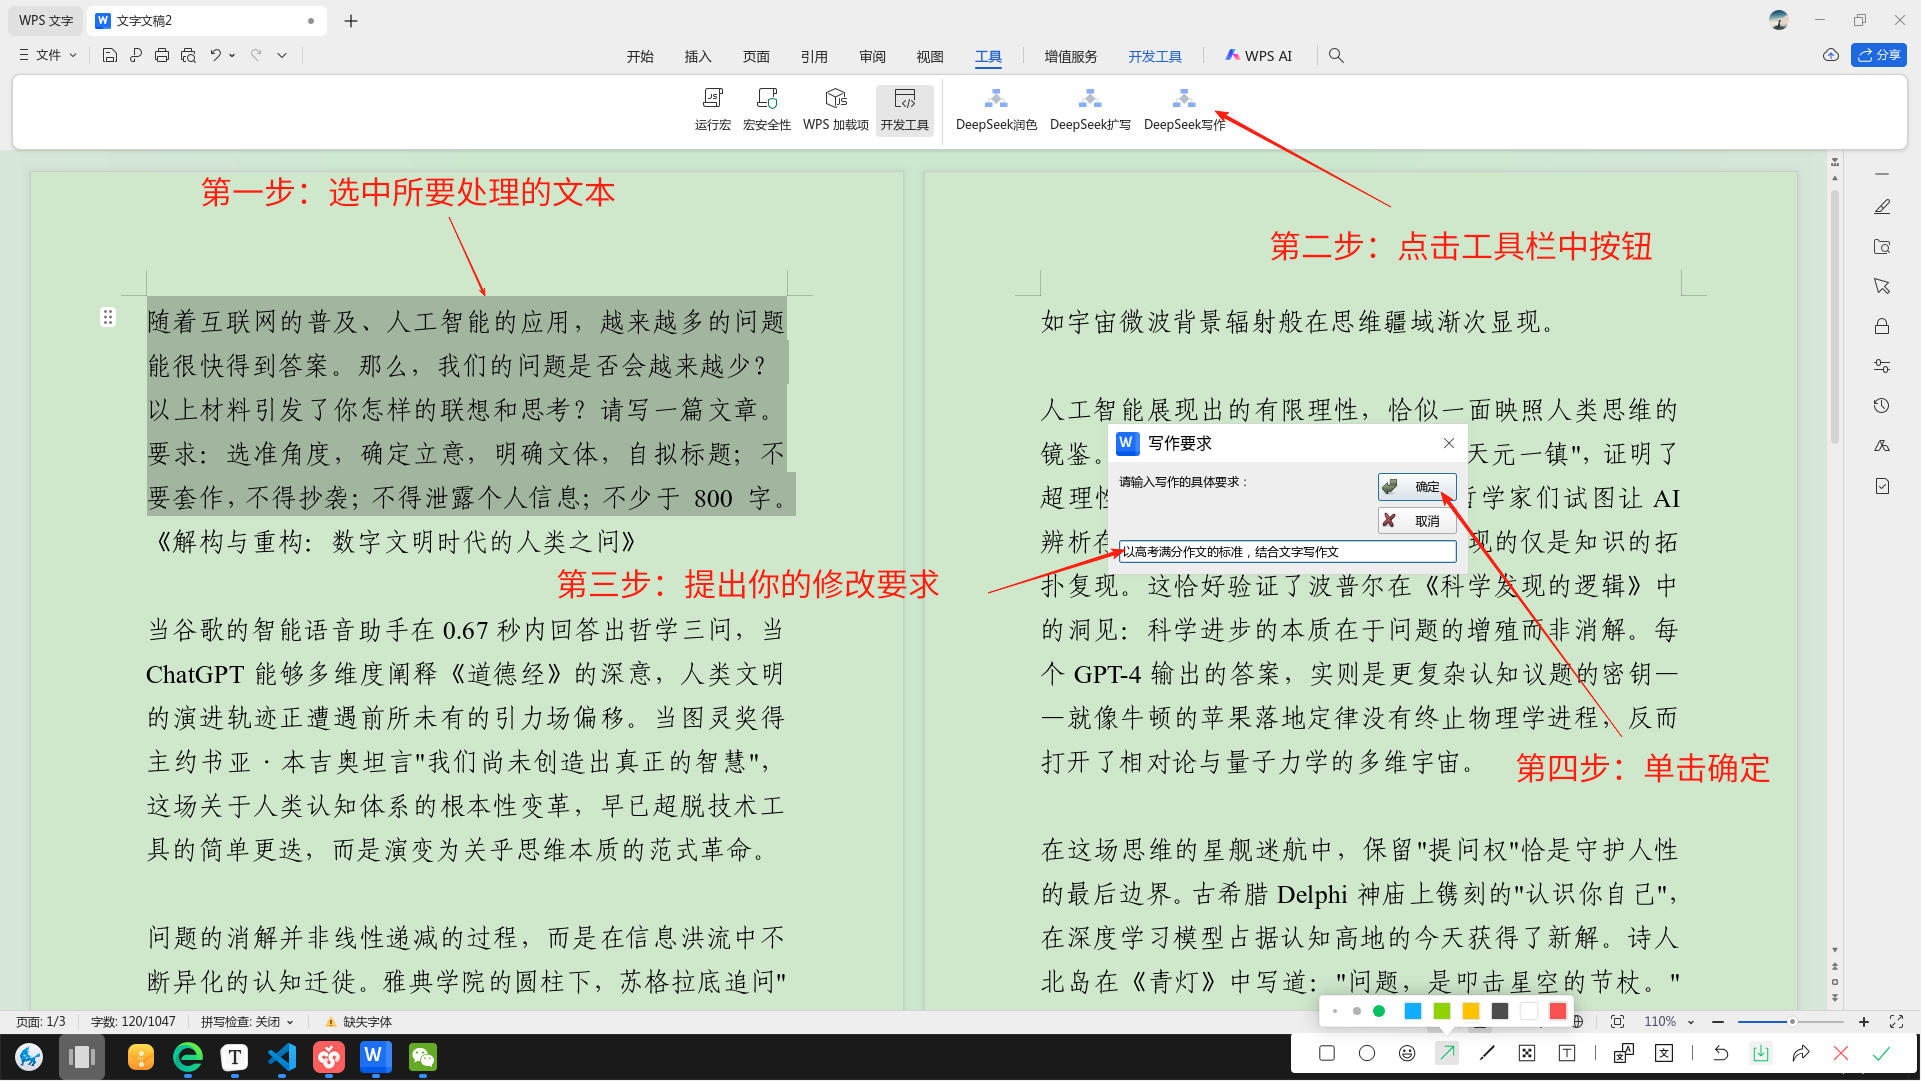This screenshot has height=1081, width=1921.
Task: Click the zoom out minus button
Action: [1718, 1023]
